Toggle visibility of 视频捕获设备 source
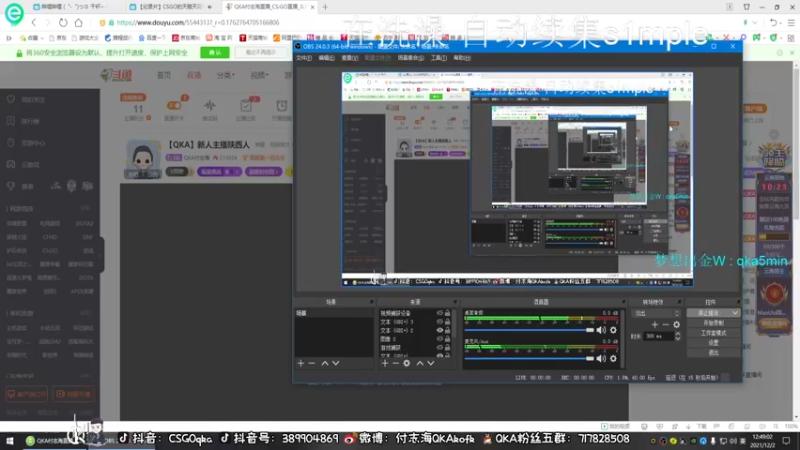 point(439,313)
